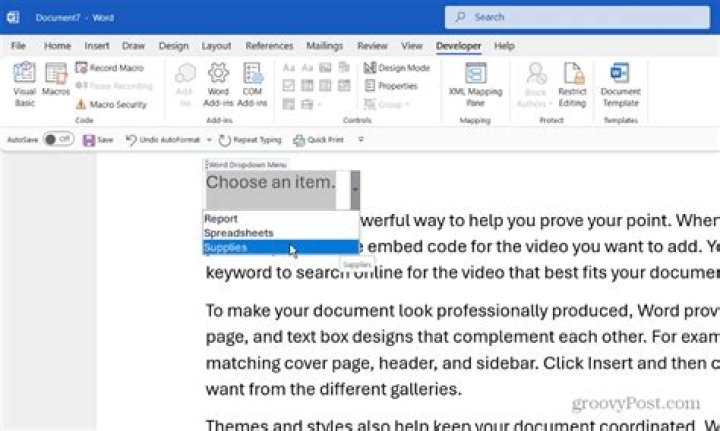Insert Drop-Down List content control

[x=326, y=85]
